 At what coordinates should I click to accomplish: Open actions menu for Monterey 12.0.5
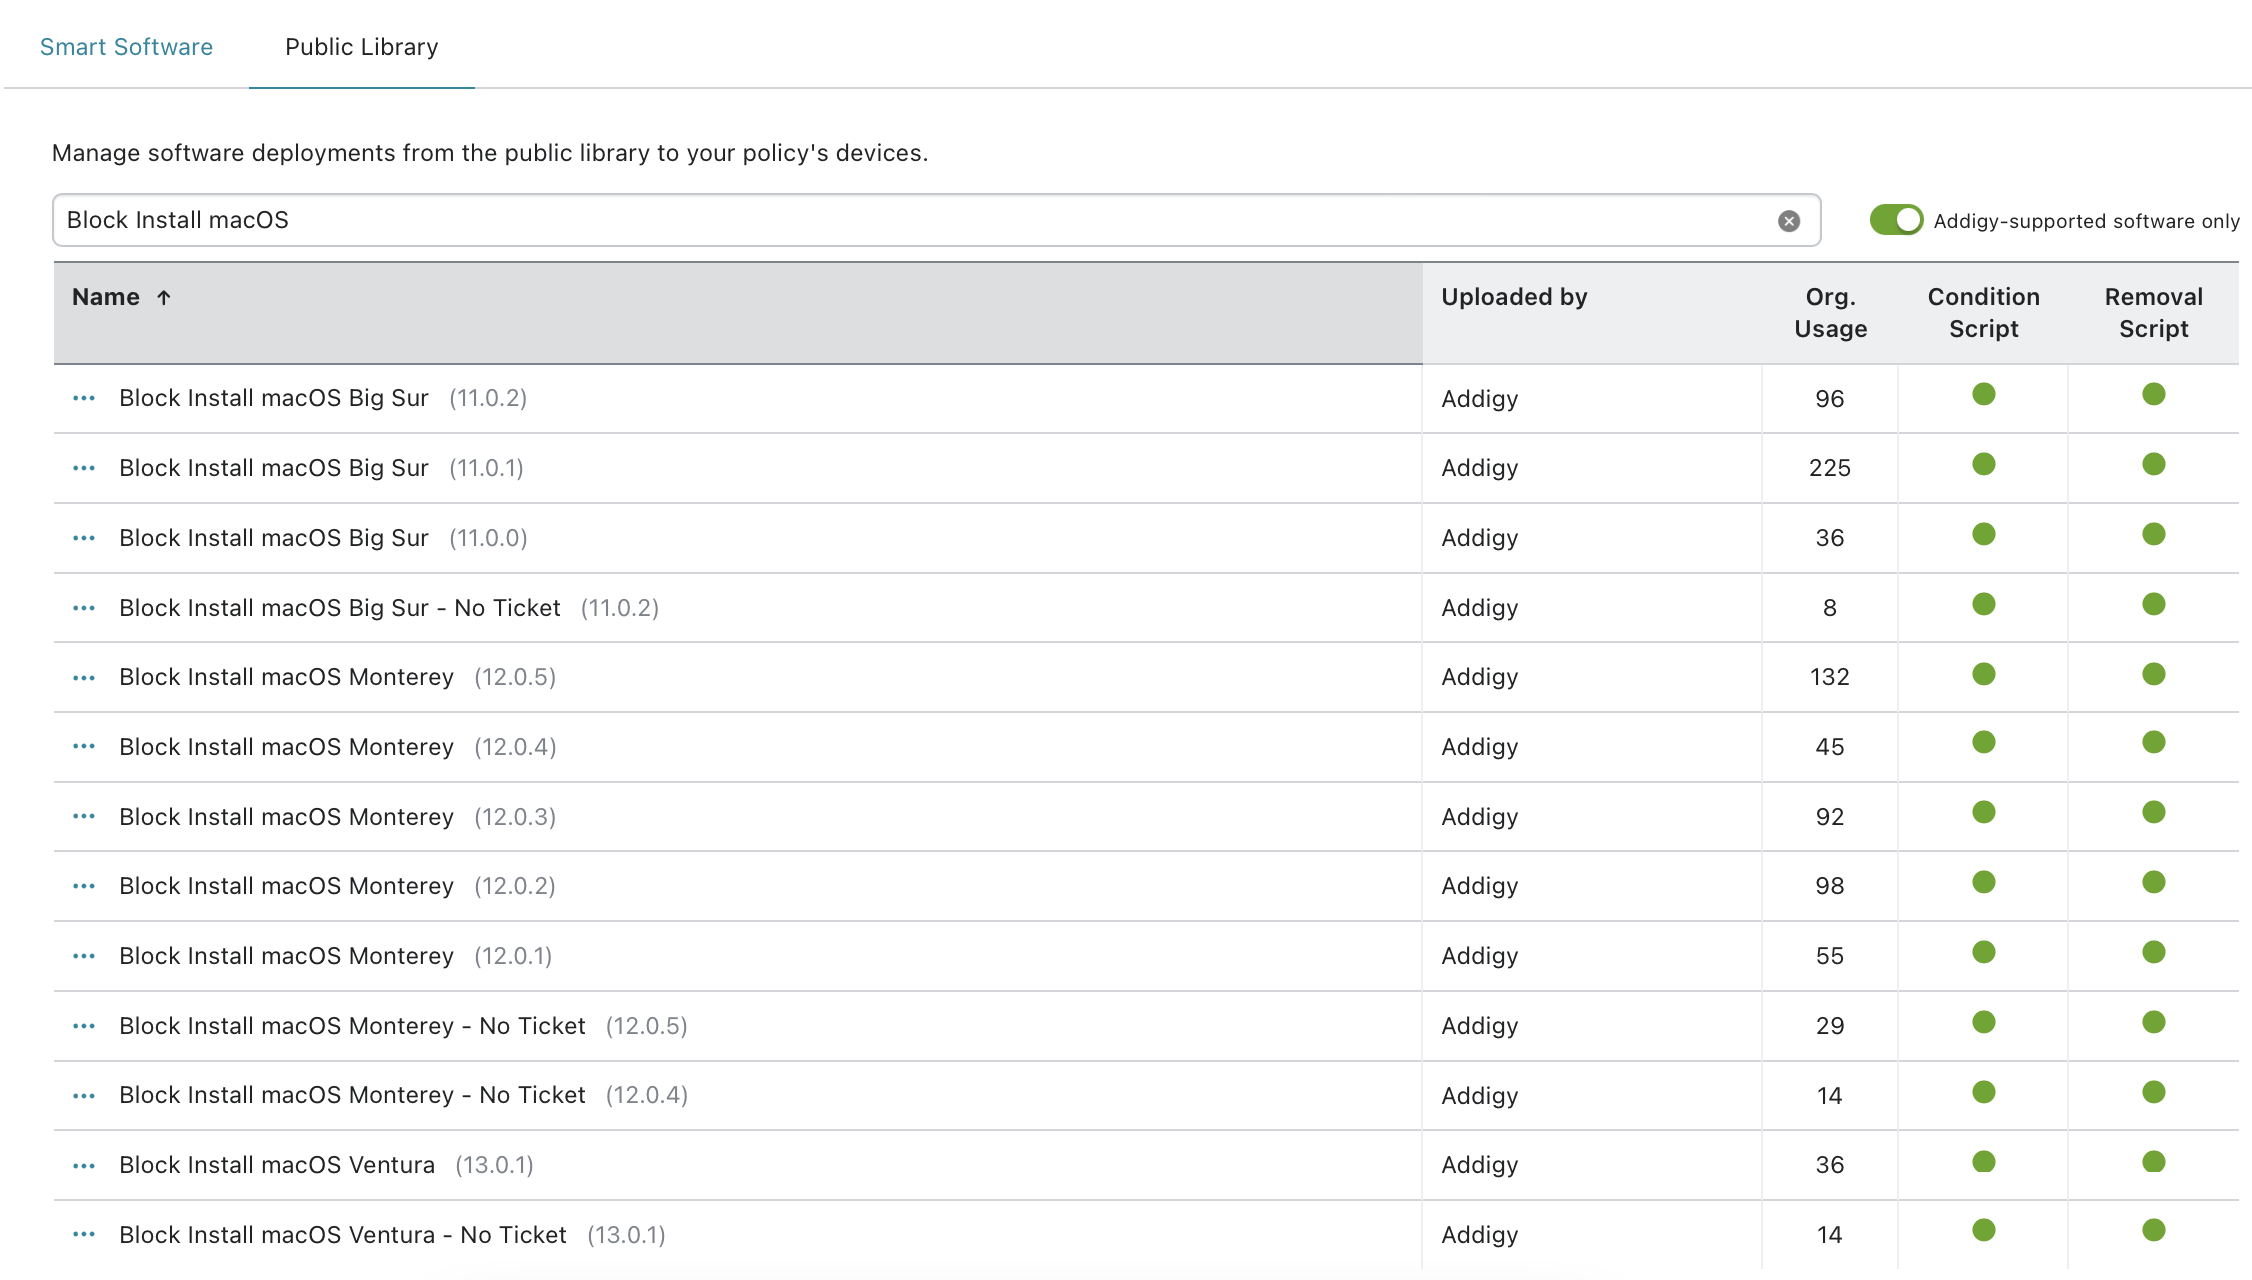[84, 678]
